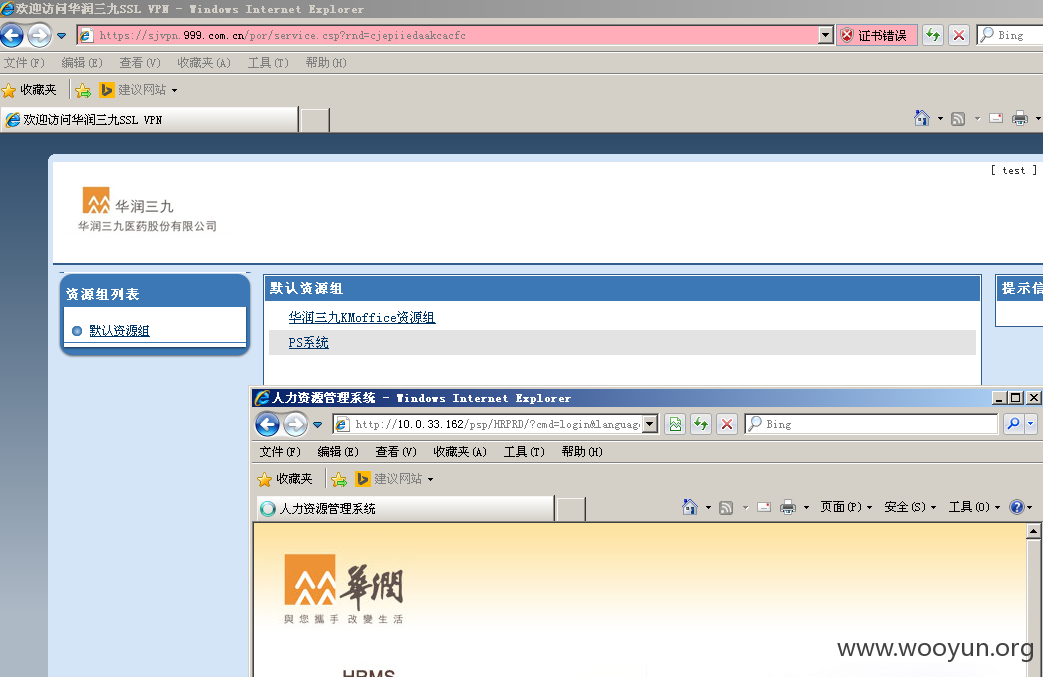This screenshot has width=1043, height=677.
Task: Open new tab in 人力资源管理系统 window
Action: [571, 509]
